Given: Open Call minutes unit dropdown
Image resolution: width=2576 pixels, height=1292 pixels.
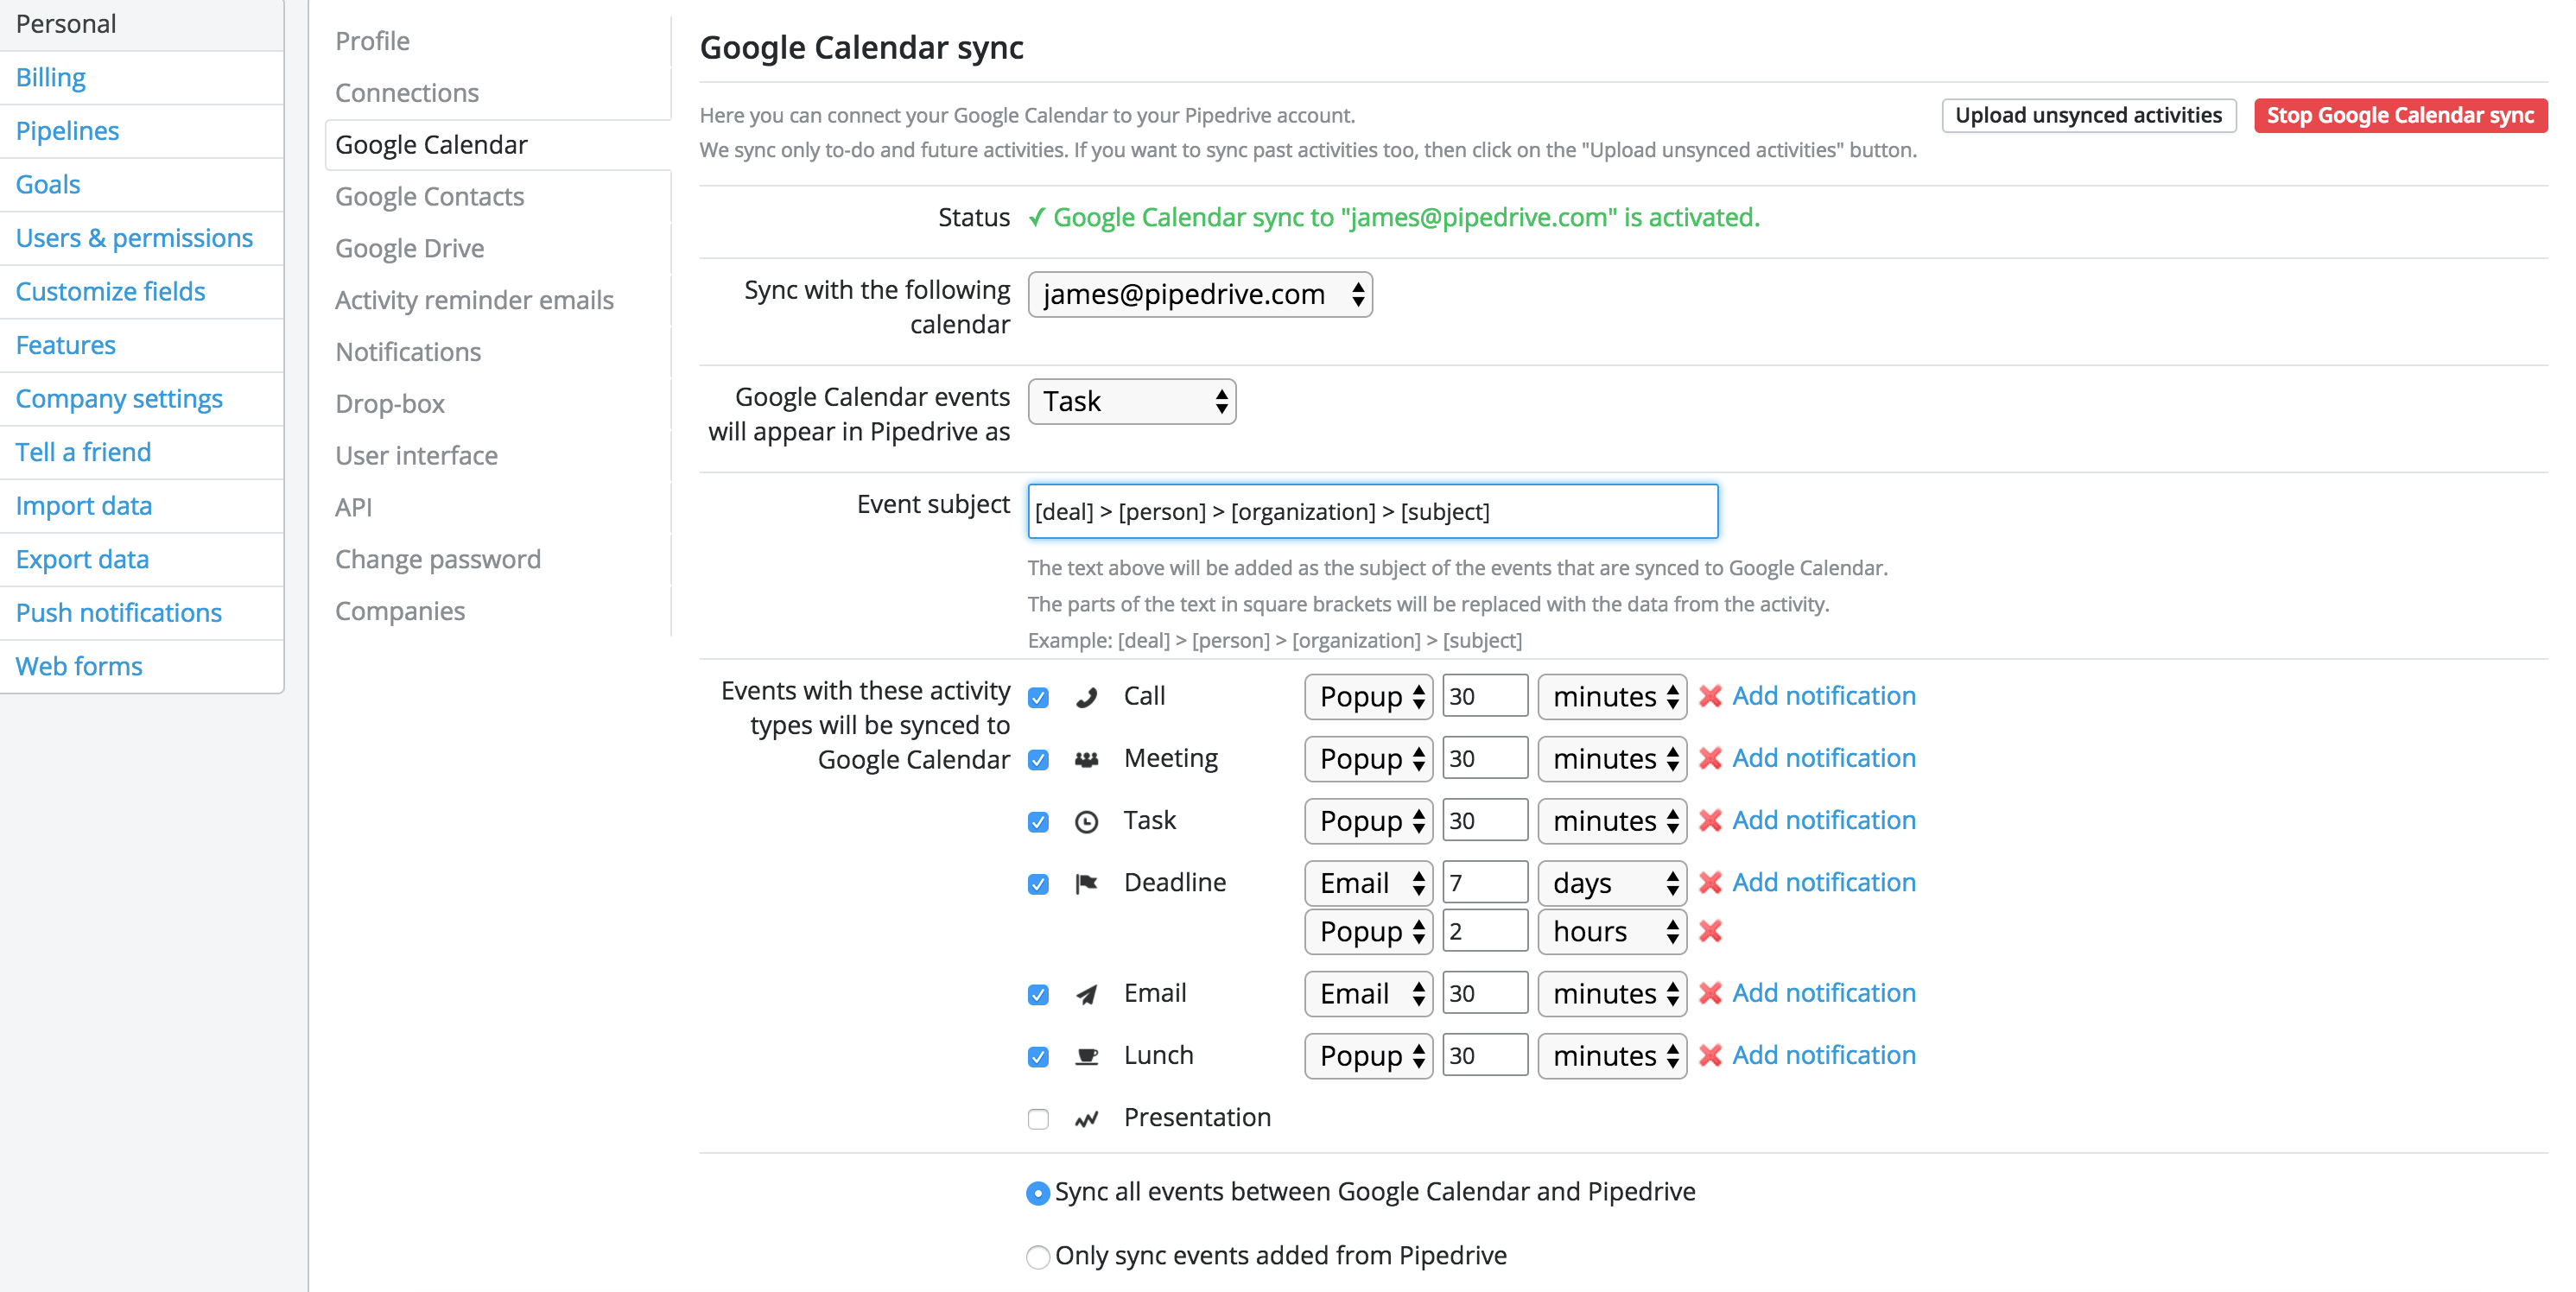Looking at the screenshot, I should pyautogui.click(x=1612, y=696).
